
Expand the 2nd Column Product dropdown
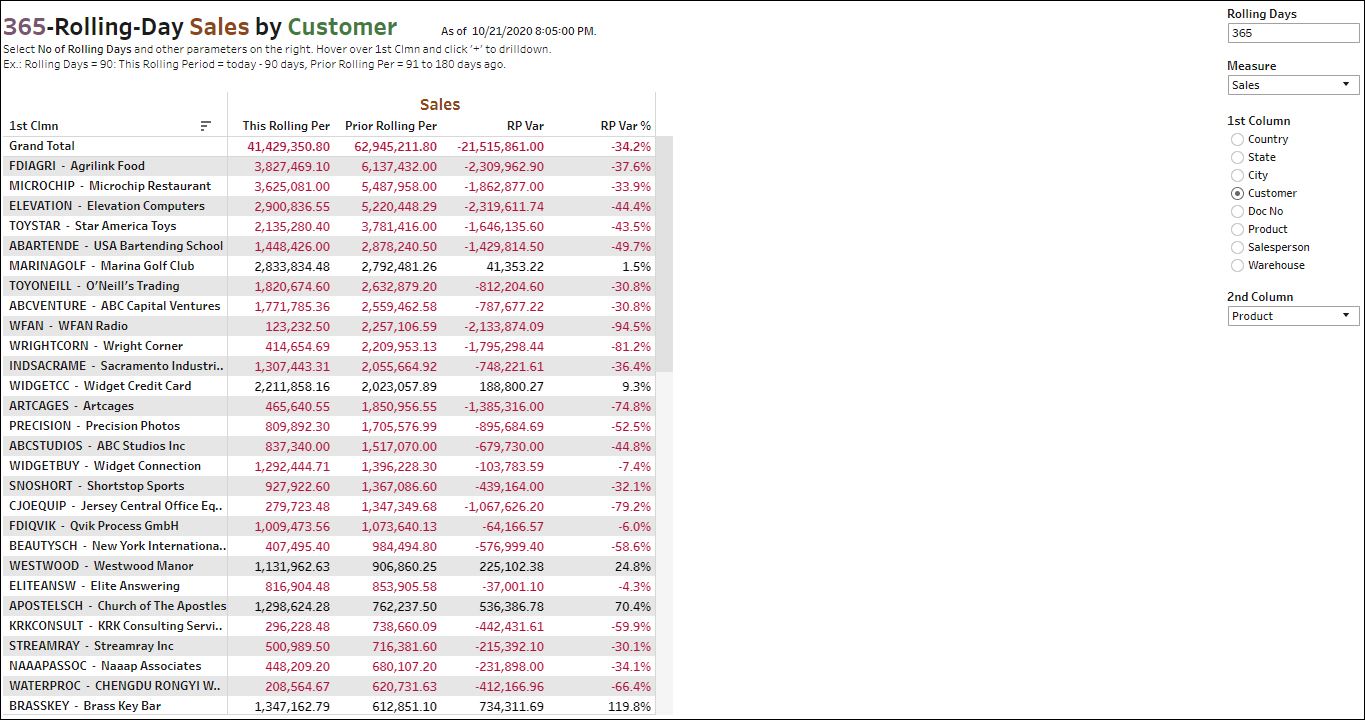(x=1292, y=316)
